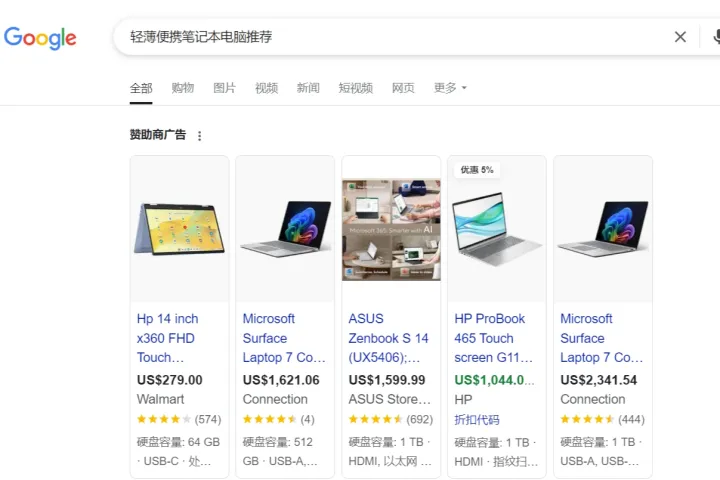Click Surface Laptop image on US$1,621.06 card
The width and height of the screenshot is (720, 480).
click(285, 229)
